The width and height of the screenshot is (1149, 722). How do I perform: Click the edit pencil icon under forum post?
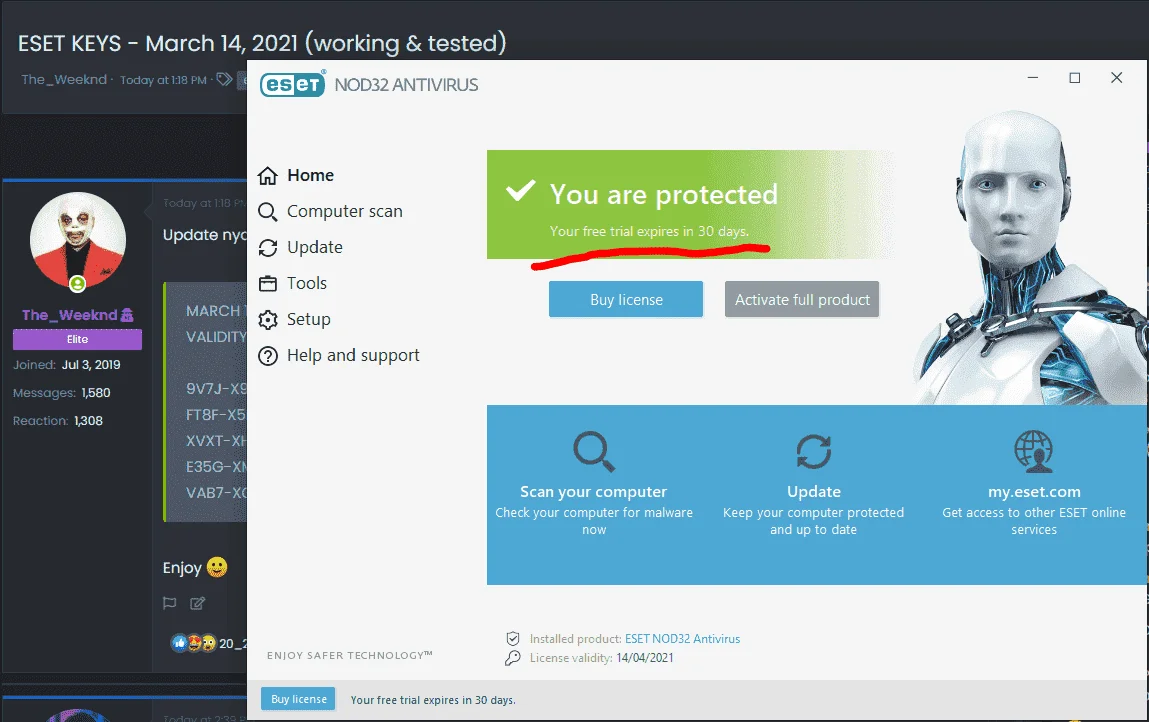click(x=198, y=603)
